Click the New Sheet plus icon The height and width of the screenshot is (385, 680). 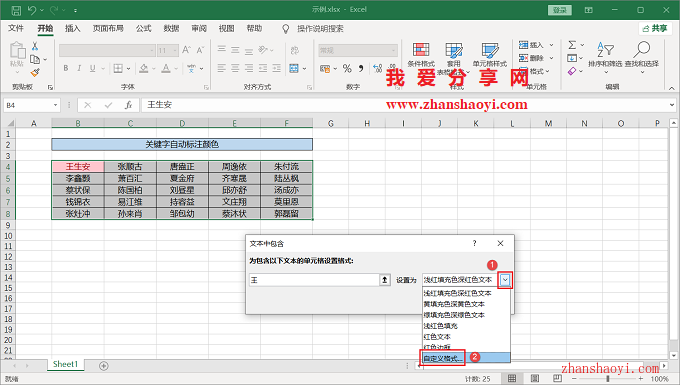103,366
